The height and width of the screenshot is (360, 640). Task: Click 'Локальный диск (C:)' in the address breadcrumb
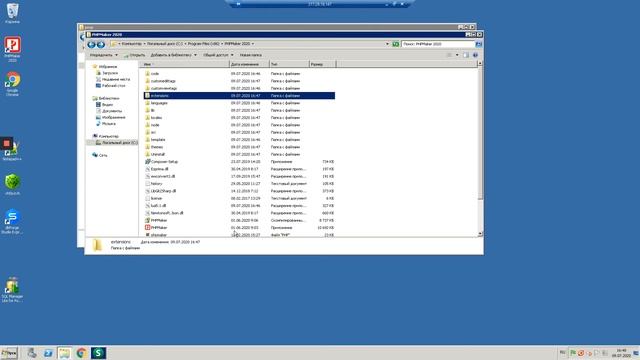tap(165, 44)
